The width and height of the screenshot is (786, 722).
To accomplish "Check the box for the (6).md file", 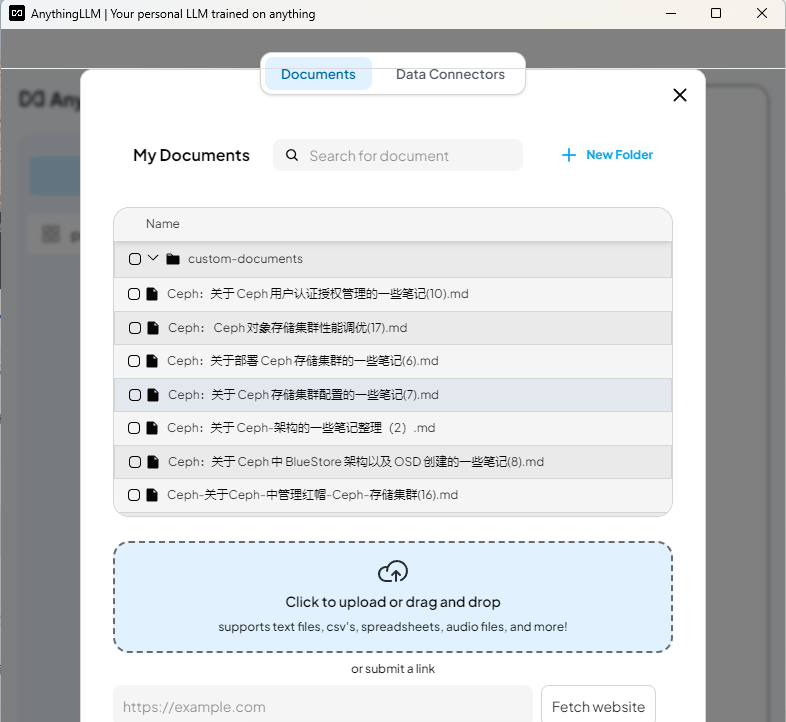I will (x=134, y=361).
